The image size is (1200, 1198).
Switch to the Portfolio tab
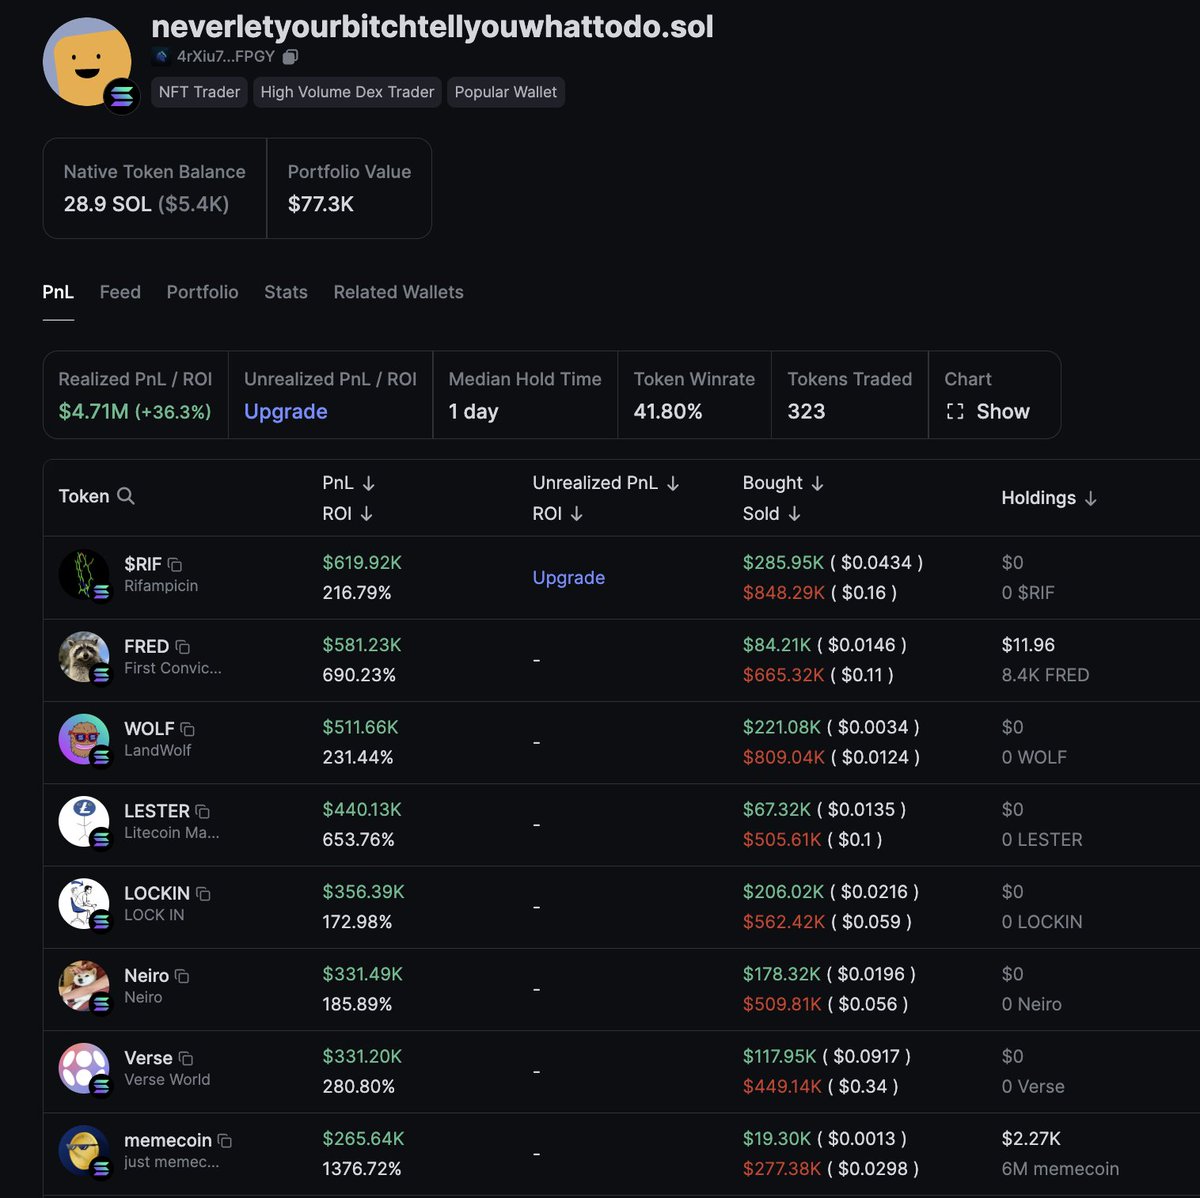point(202,292)
